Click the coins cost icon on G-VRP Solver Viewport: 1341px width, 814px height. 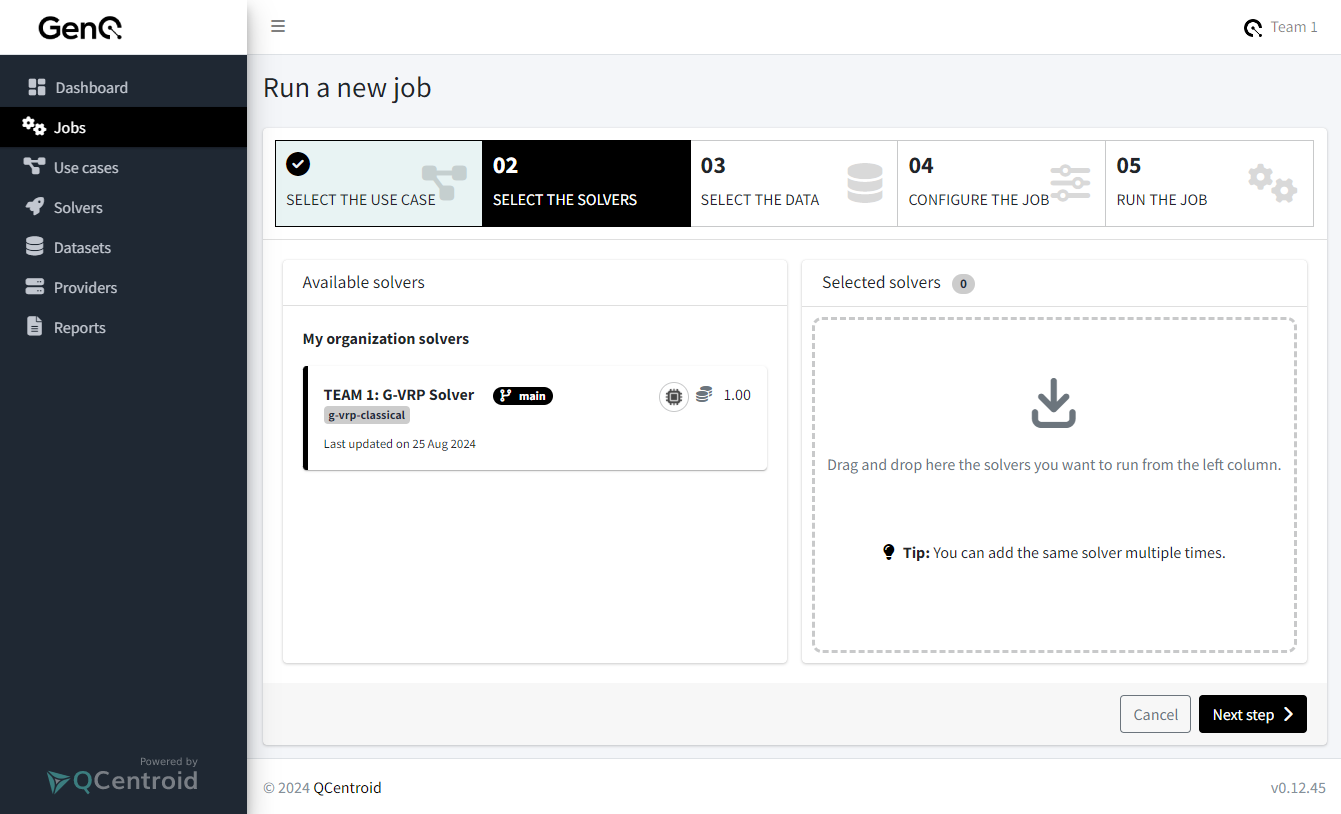tap(704, 395)
